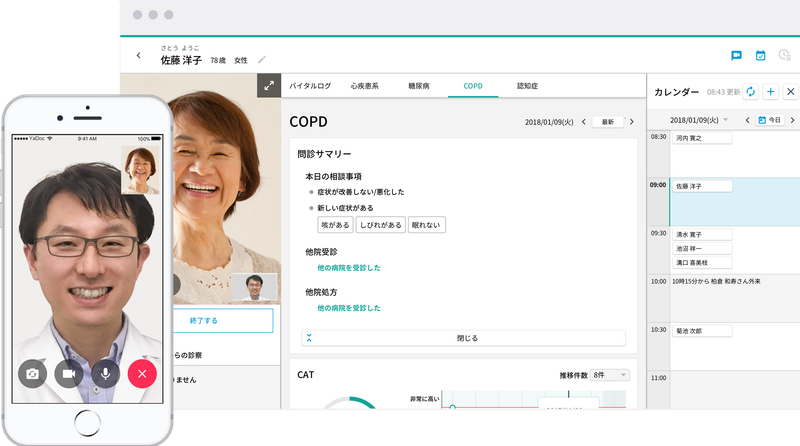800x446 pixels.
Task: Click the video chat icon in header
Action: (x=736, y=56)
